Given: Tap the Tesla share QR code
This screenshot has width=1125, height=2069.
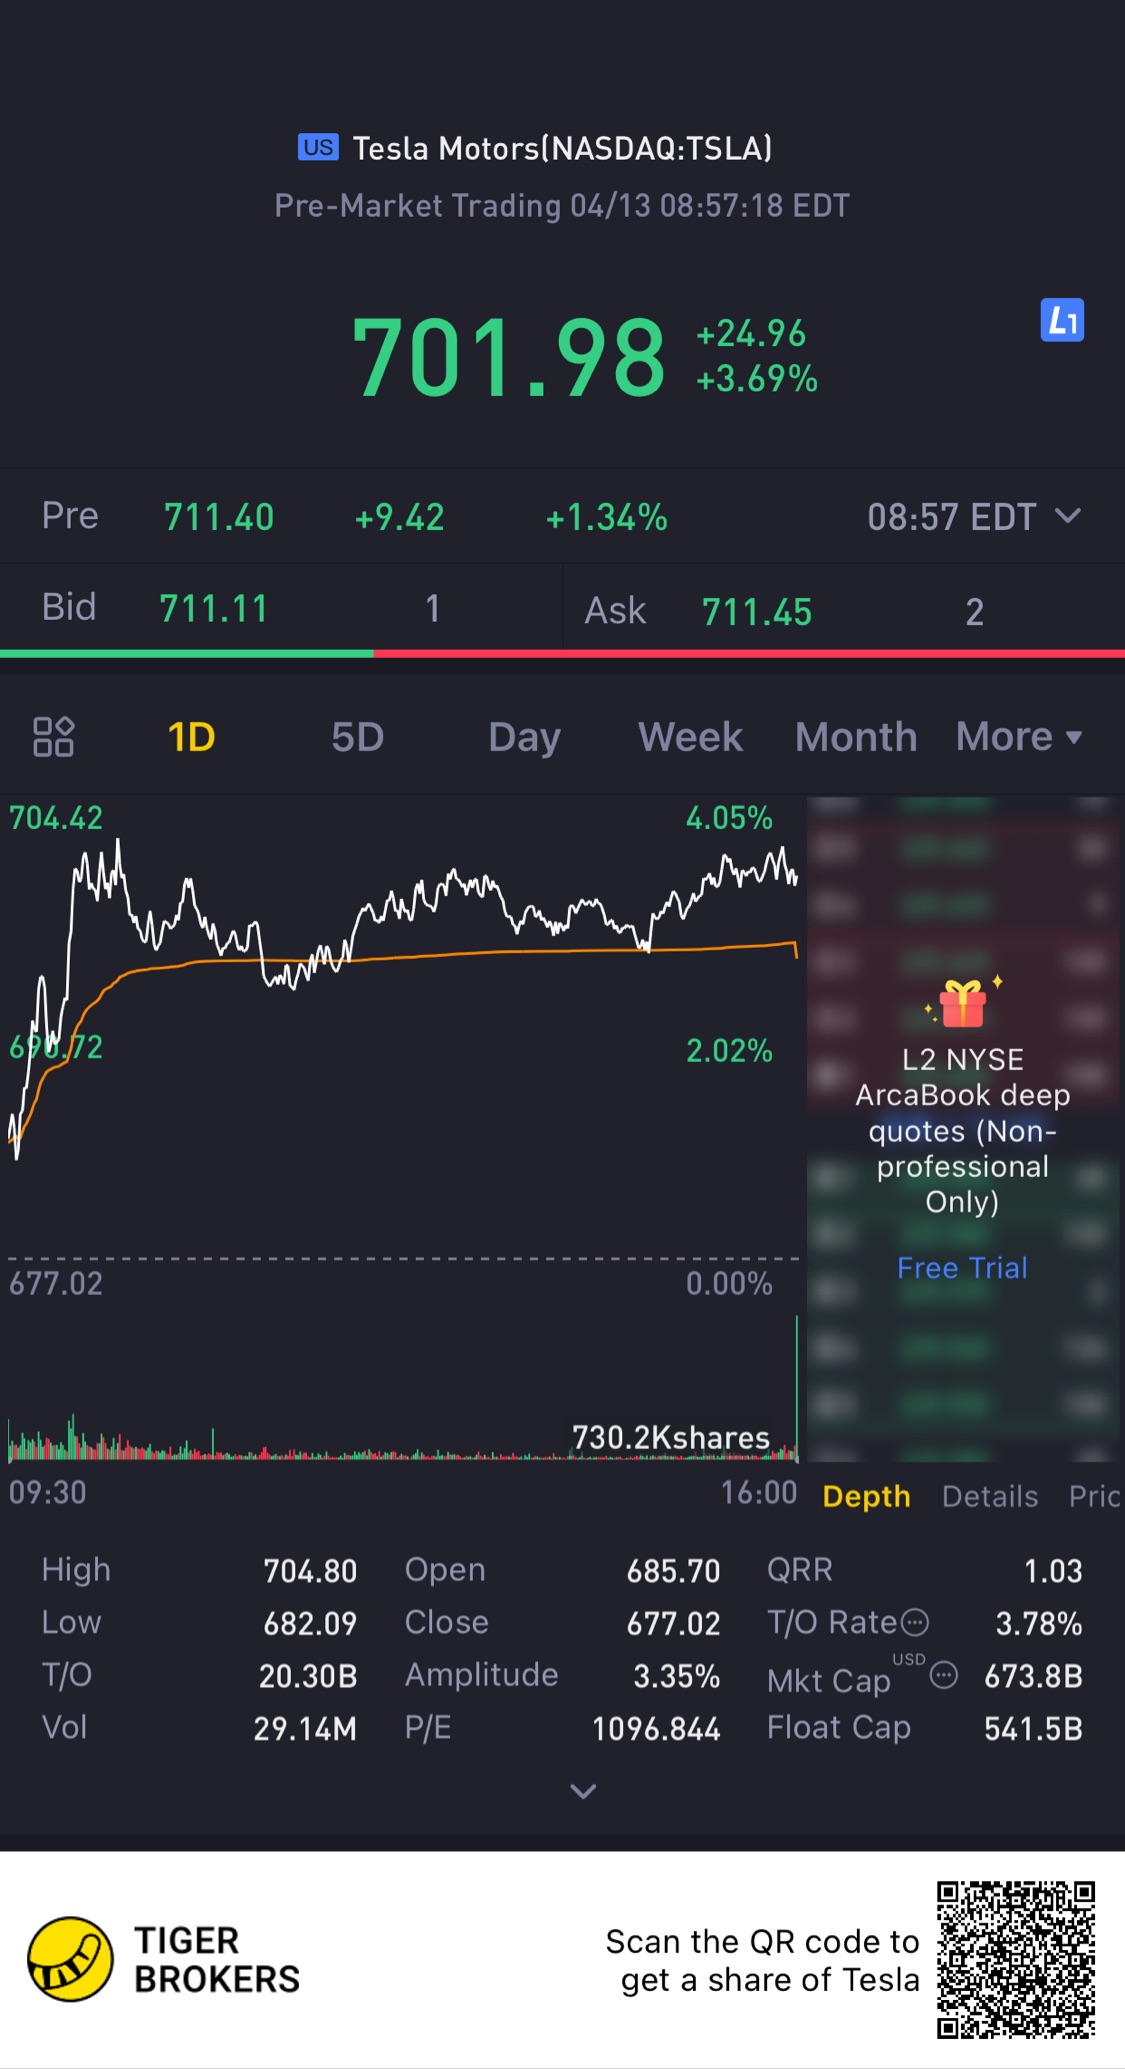Looking at the screenshot, I should point(1015,1959).
